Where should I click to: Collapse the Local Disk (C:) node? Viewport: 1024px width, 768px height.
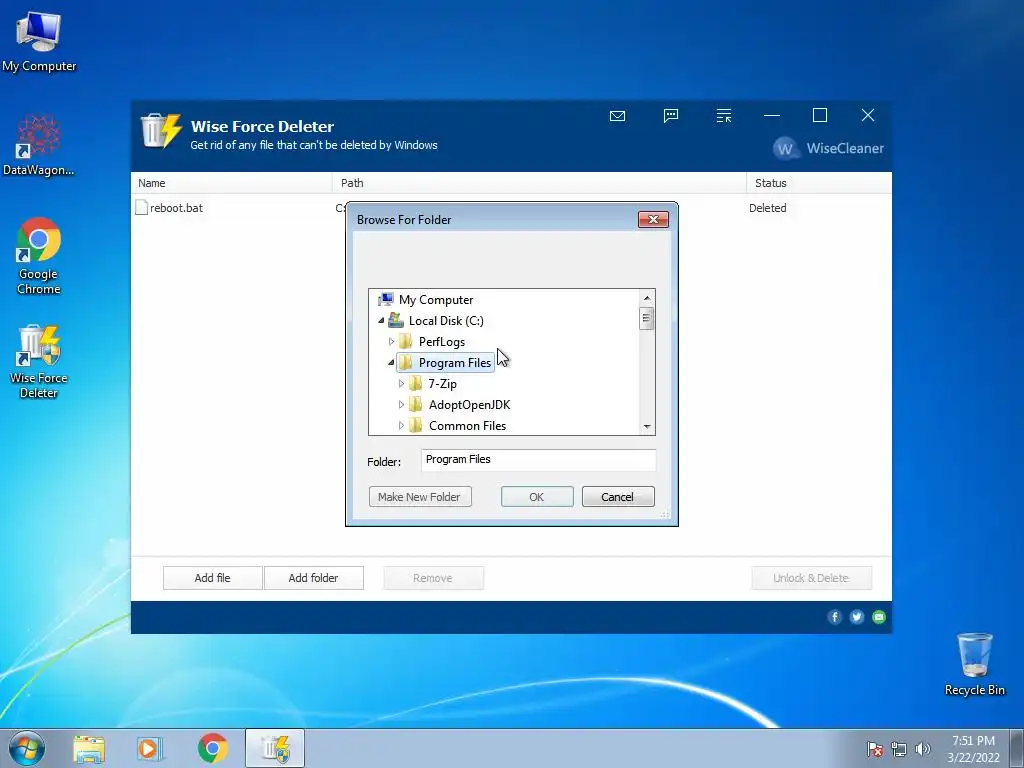click(381, 321)
